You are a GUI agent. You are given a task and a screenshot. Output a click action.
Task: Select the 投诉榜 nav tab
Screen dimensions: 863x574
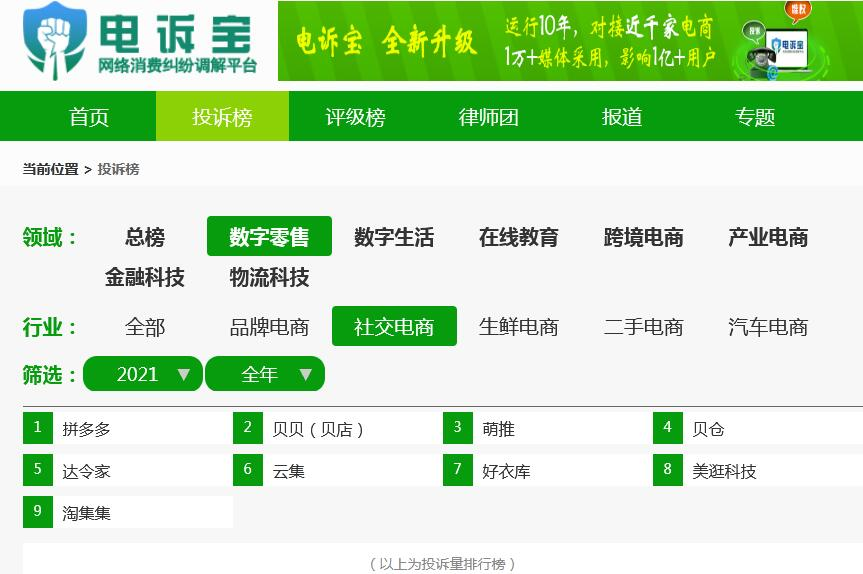coord(222,117)
